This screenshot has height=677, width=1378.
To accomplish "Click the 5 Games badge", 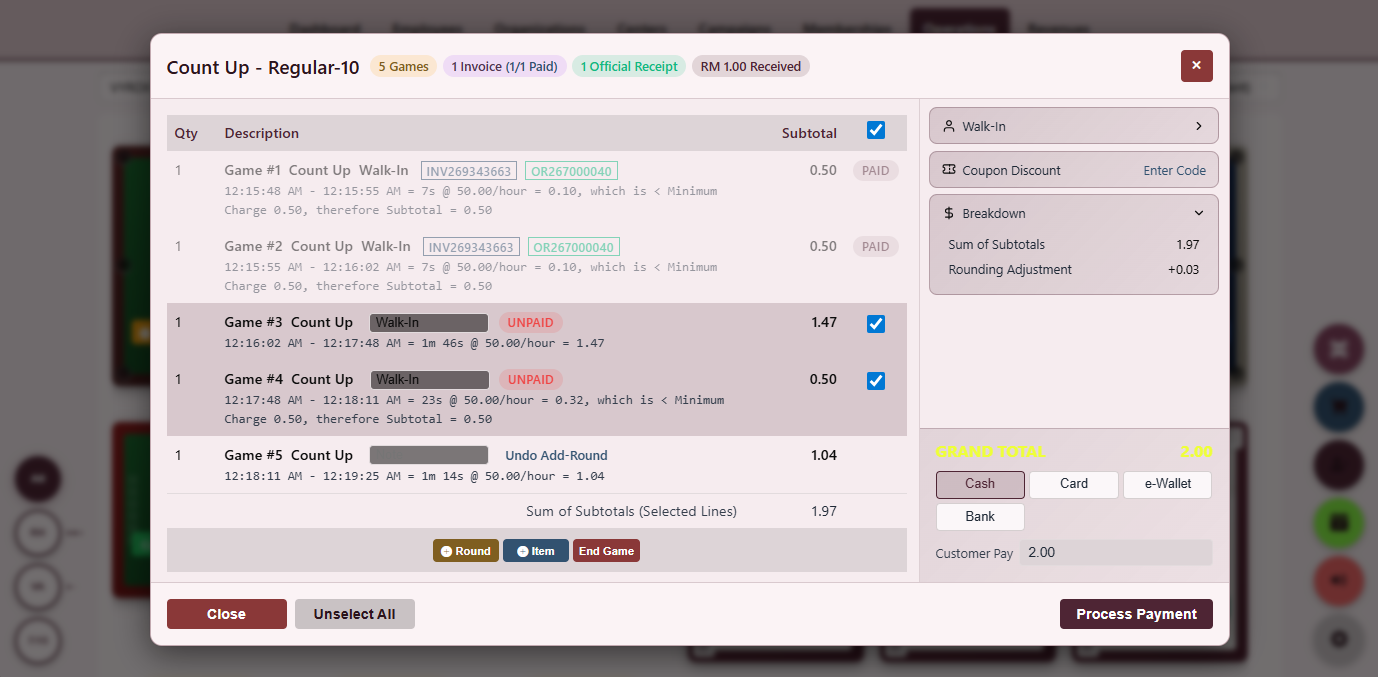I will (x=403, y=67).
